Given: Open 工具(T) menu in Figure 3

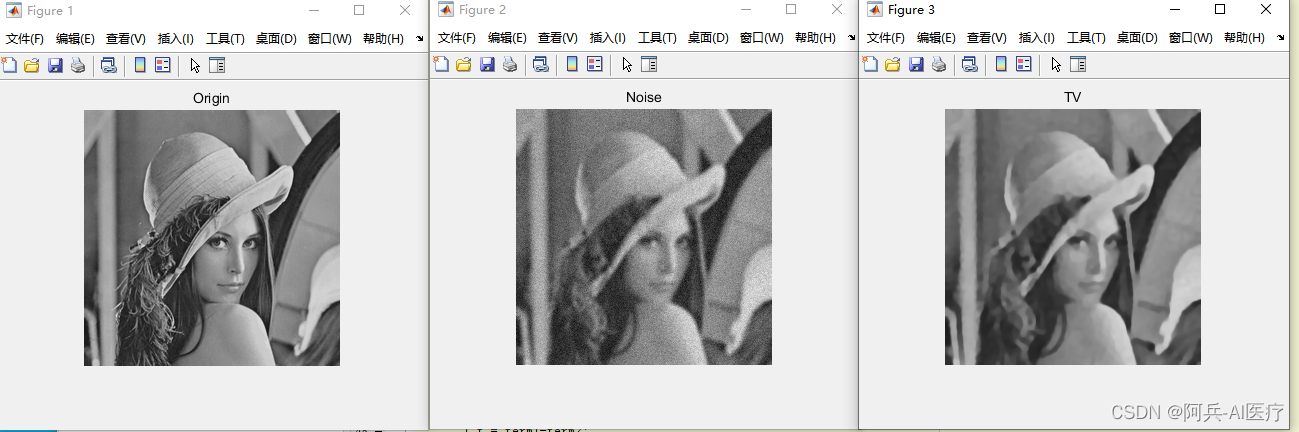Looking at the screenshot, I should [1086, 38].
